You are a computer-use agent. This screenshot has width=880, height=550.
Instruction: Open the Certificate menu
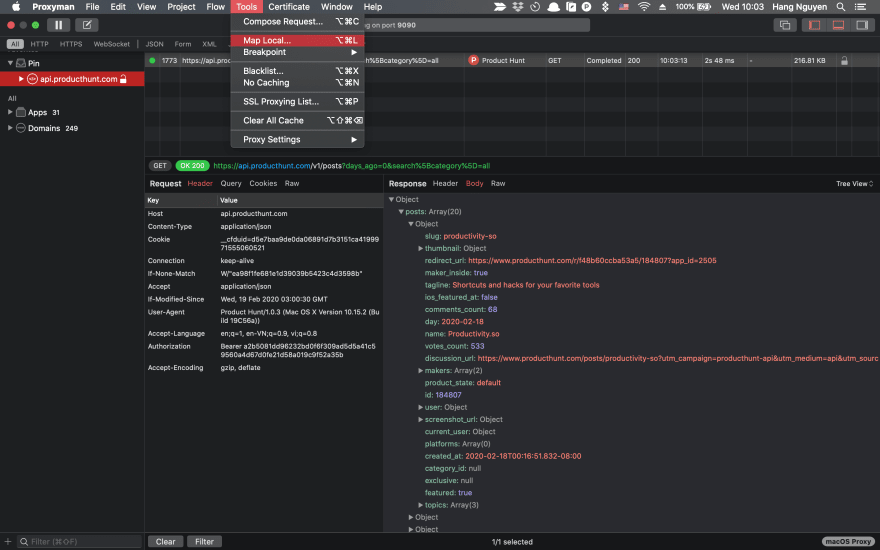click(288, 7)
